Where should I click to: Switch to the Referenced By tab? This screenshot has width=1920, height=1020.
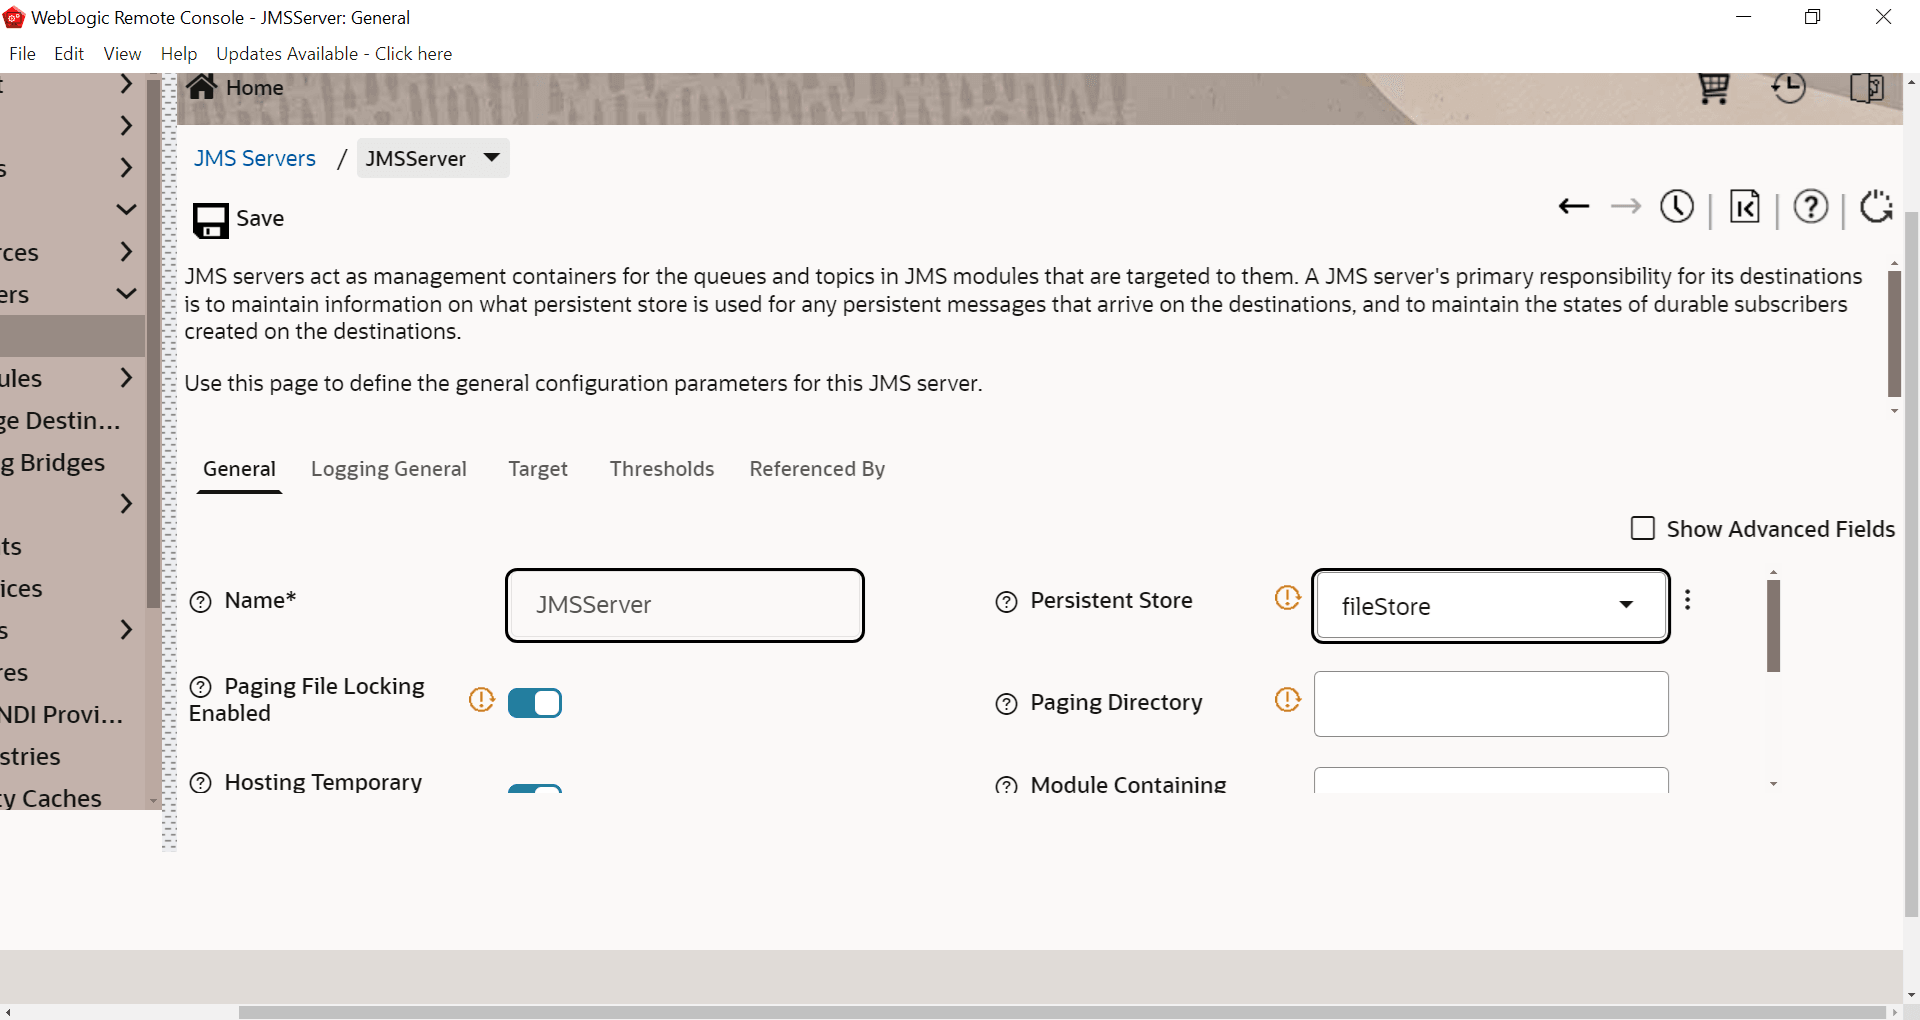(817, 469)
